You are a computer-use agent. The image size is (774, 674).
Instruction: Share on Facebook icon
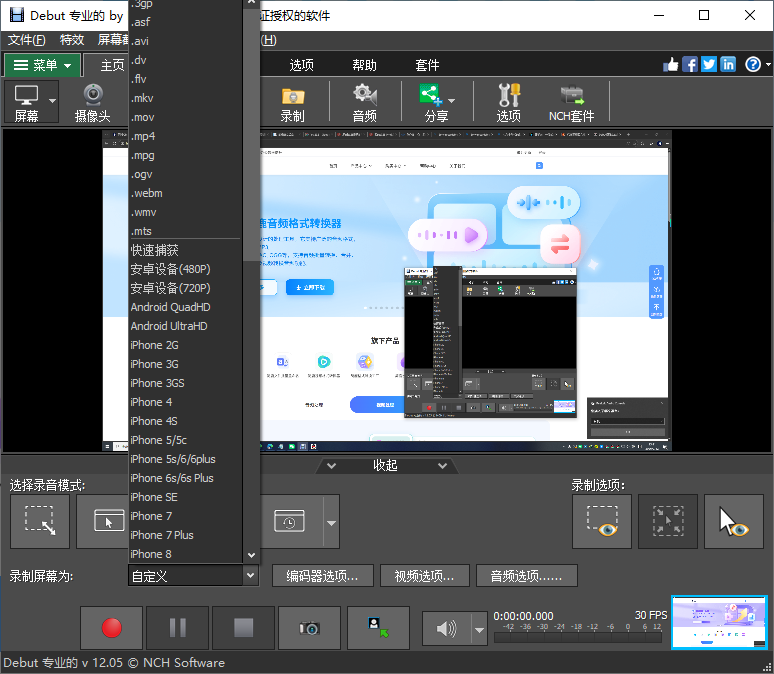(x=690, y=64)
